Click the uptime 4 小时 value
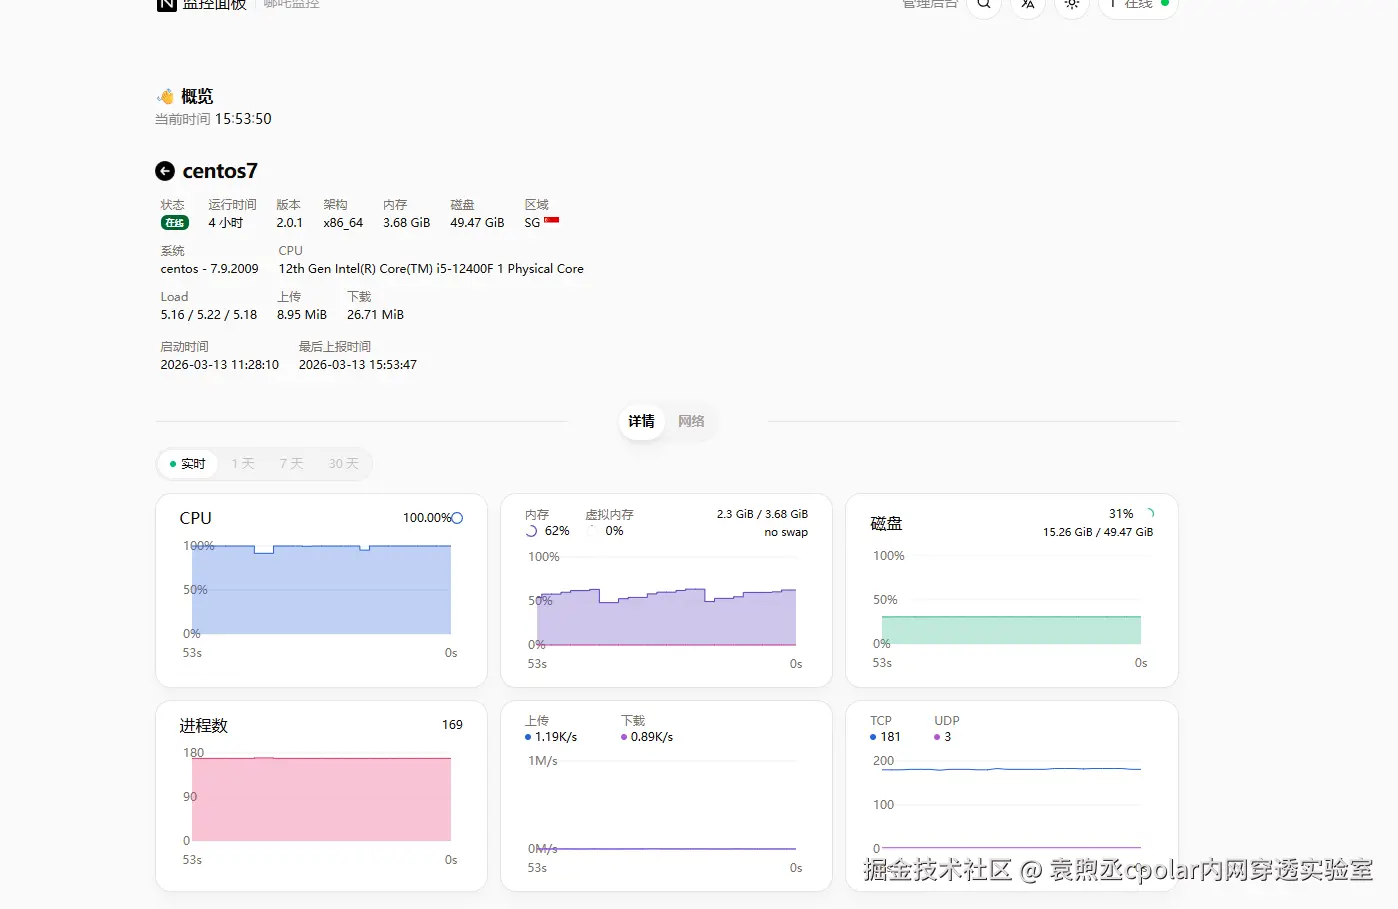Screen dimensions: 1398x909 226,223
